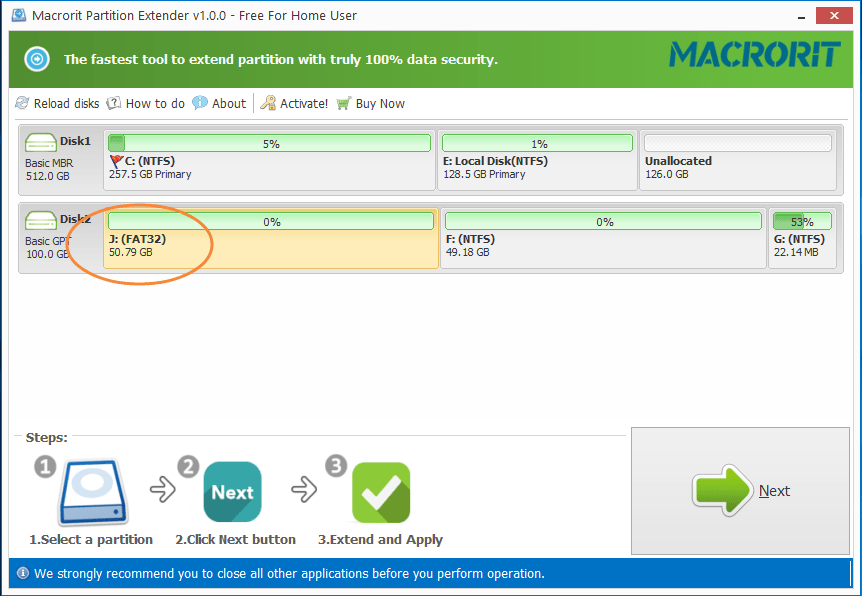Open the About dialog icon

(x=201, y=103)
